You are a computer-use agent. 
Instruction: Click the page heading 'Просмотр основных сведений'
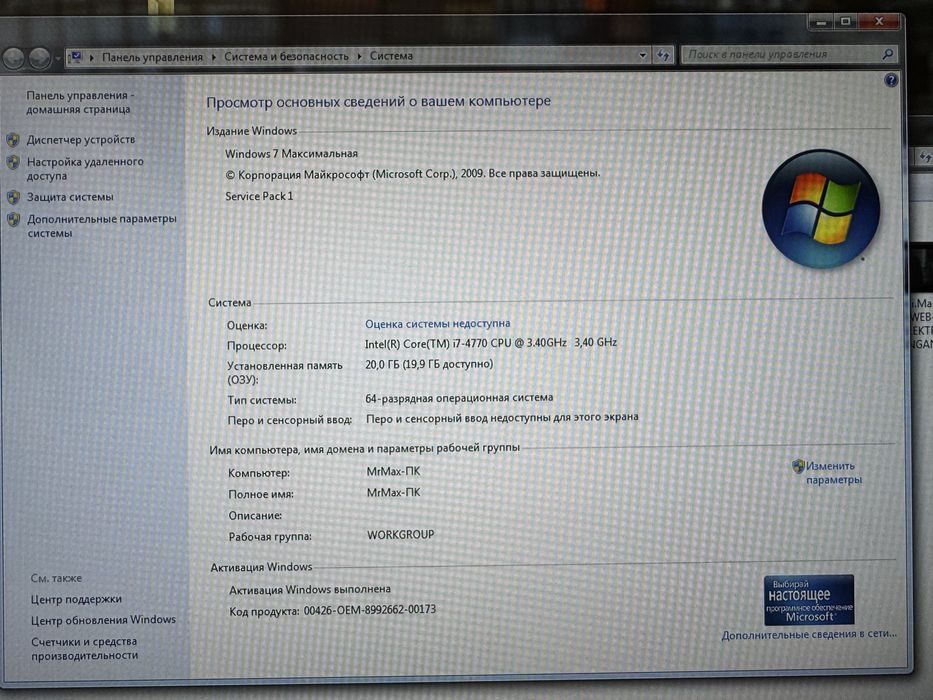(x=378, y=102)
